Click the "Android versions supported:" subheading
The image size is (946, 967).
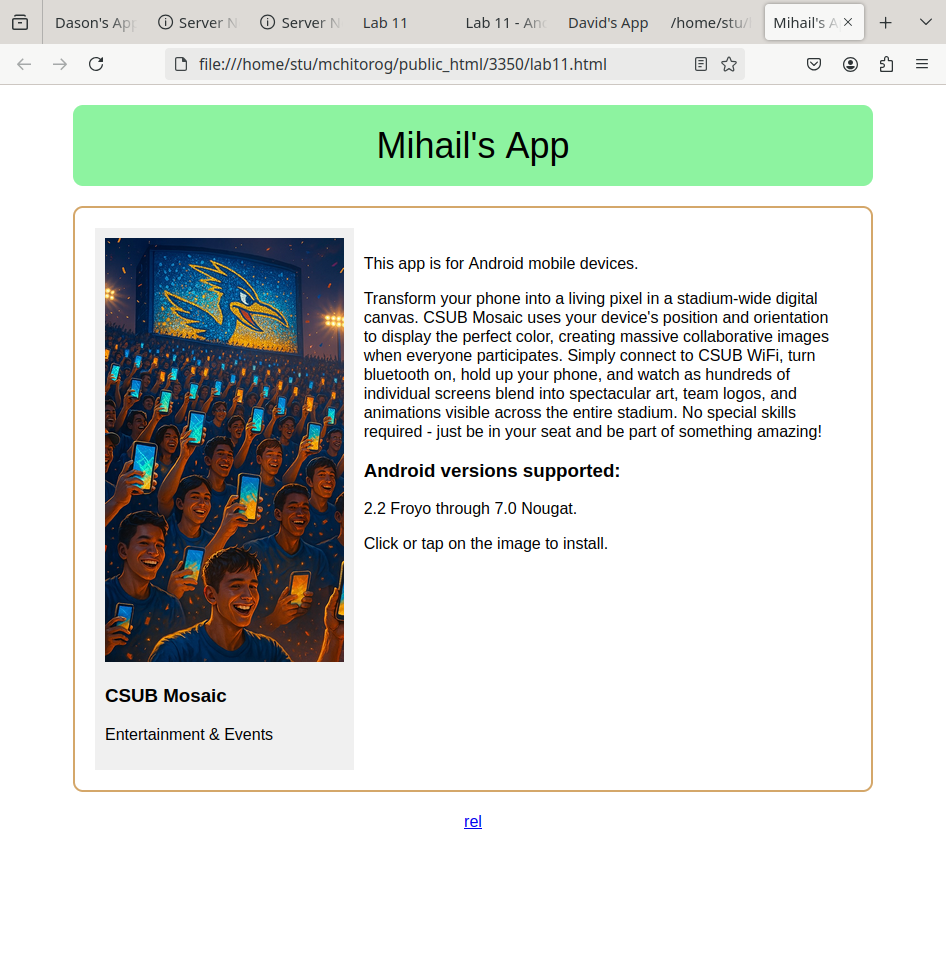(492, 471)
